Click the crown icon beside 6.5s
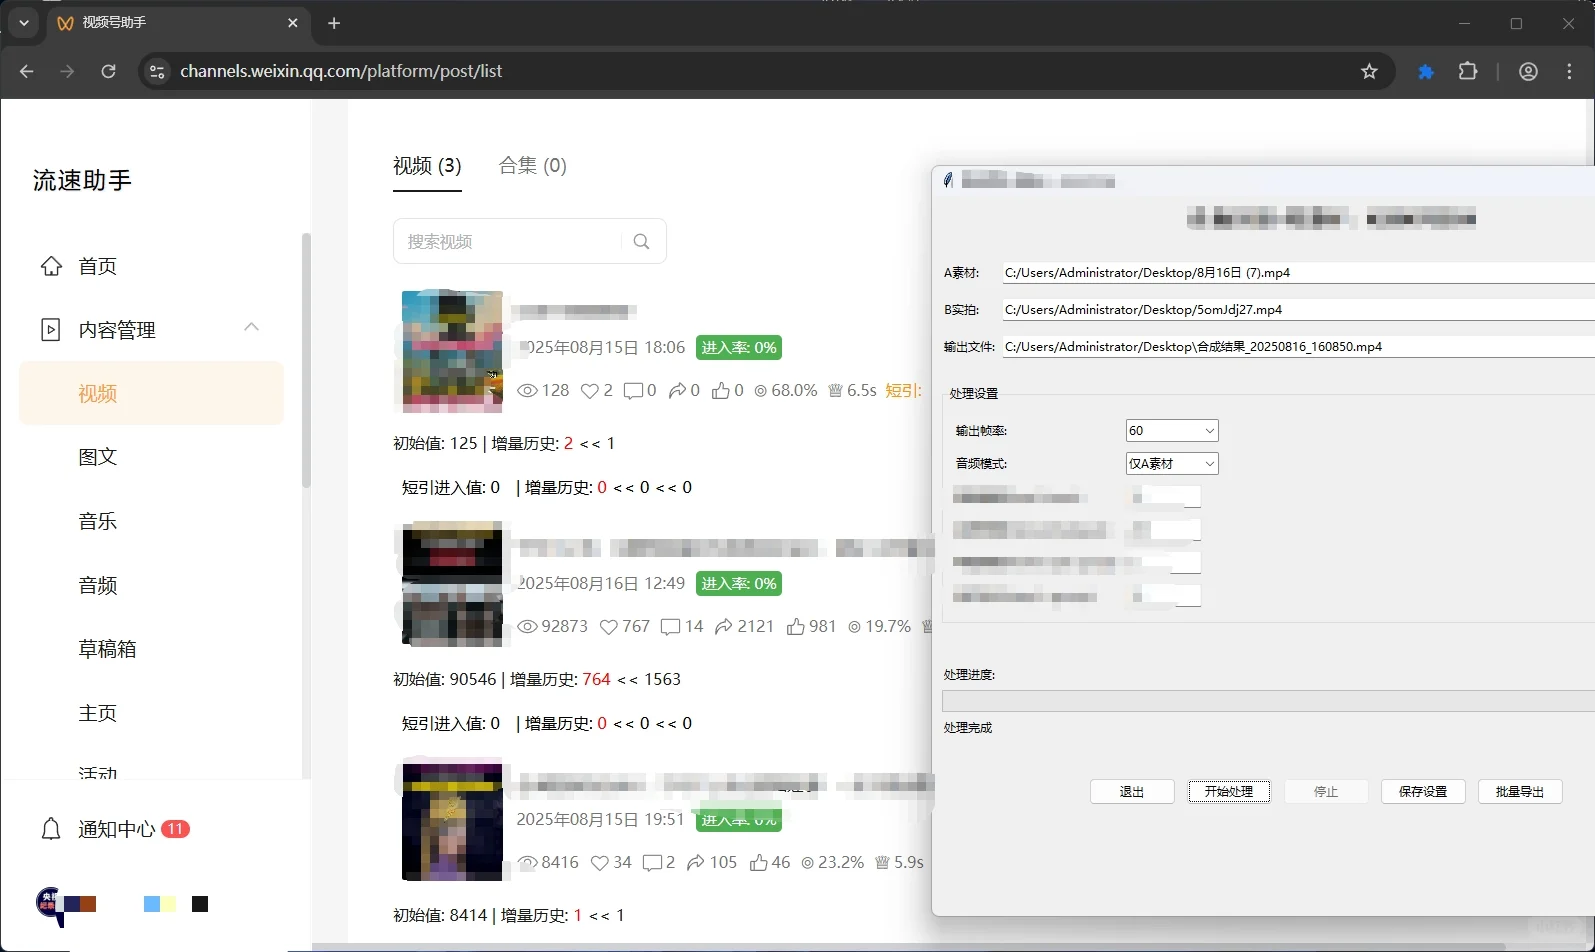 click(835, 390)
